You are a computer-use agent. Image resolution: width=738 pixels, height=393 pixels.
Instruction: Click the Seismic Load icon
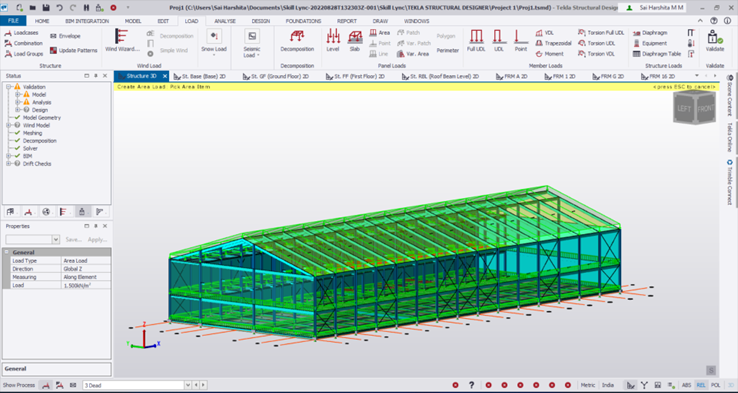pyautogui.click(x=252, y=42)
